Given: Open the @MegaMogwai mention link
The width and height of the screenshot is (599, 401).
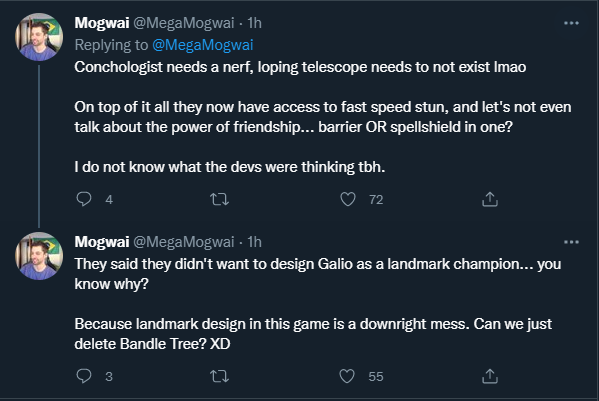Looking at the screenshot, I should click(202, 45).
